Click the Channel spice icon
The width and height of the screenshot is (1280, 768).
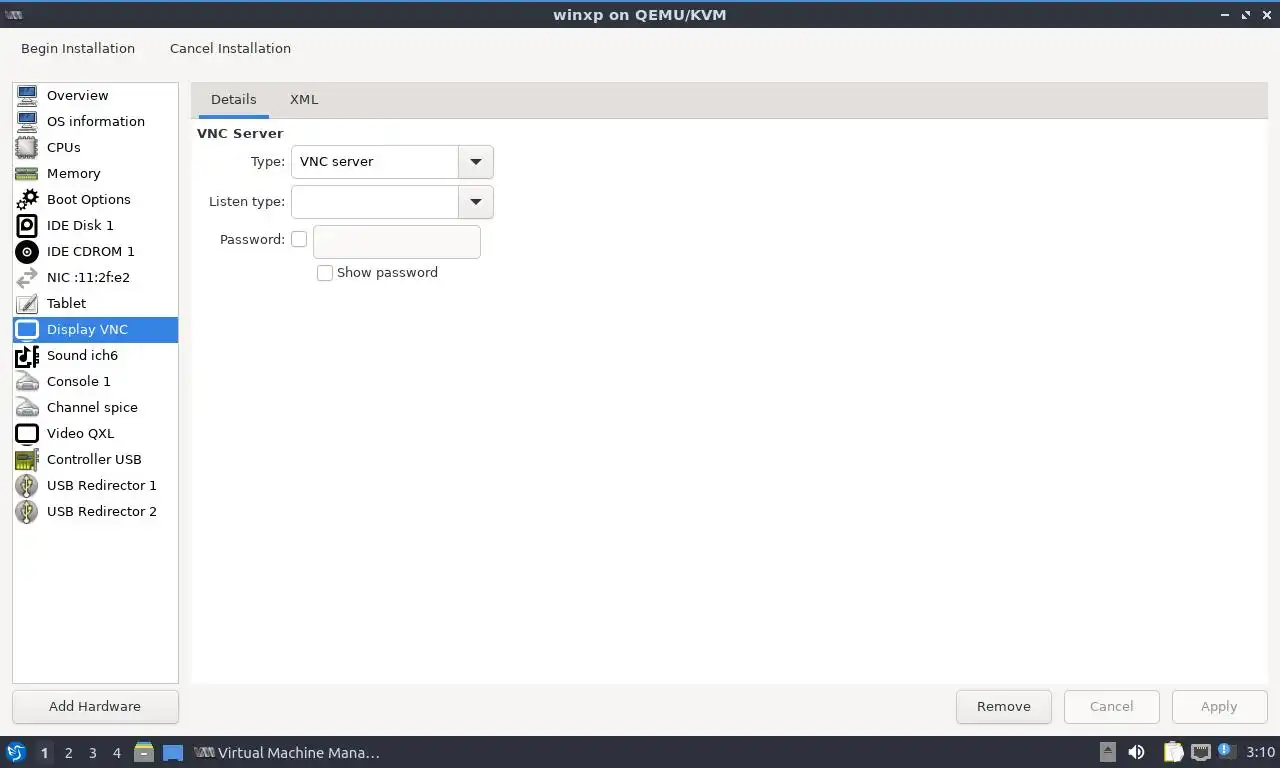(x=27, y=407)
